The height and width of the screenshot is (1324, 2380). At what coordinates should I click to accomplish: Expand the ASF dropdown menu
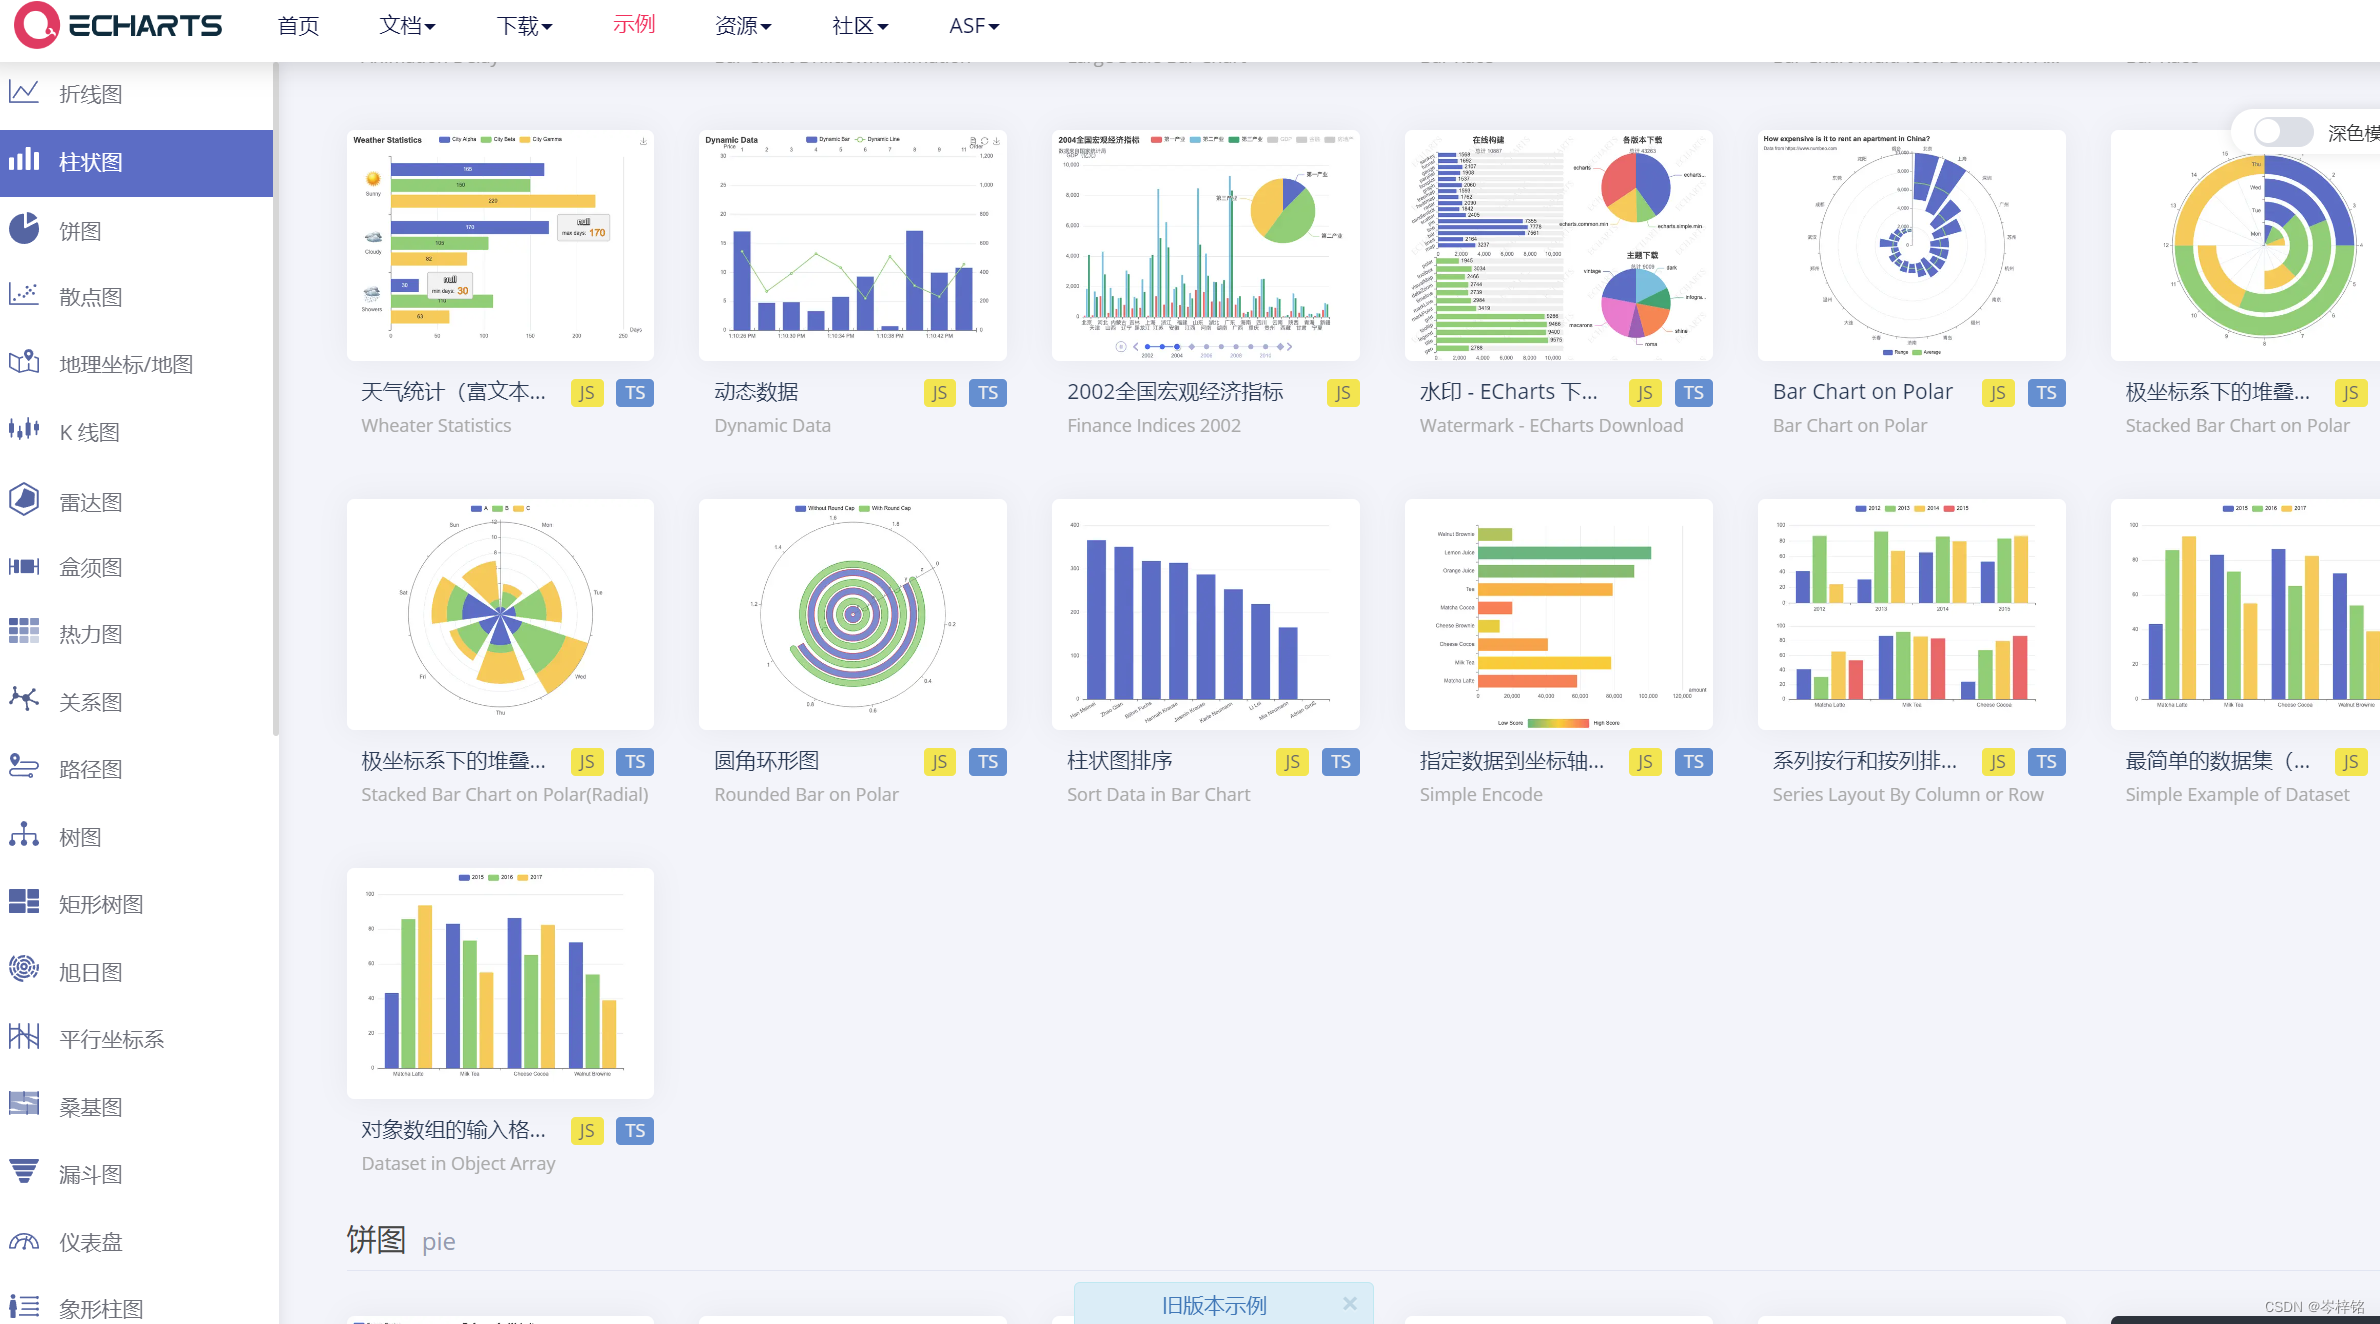(x=973, y=25)
